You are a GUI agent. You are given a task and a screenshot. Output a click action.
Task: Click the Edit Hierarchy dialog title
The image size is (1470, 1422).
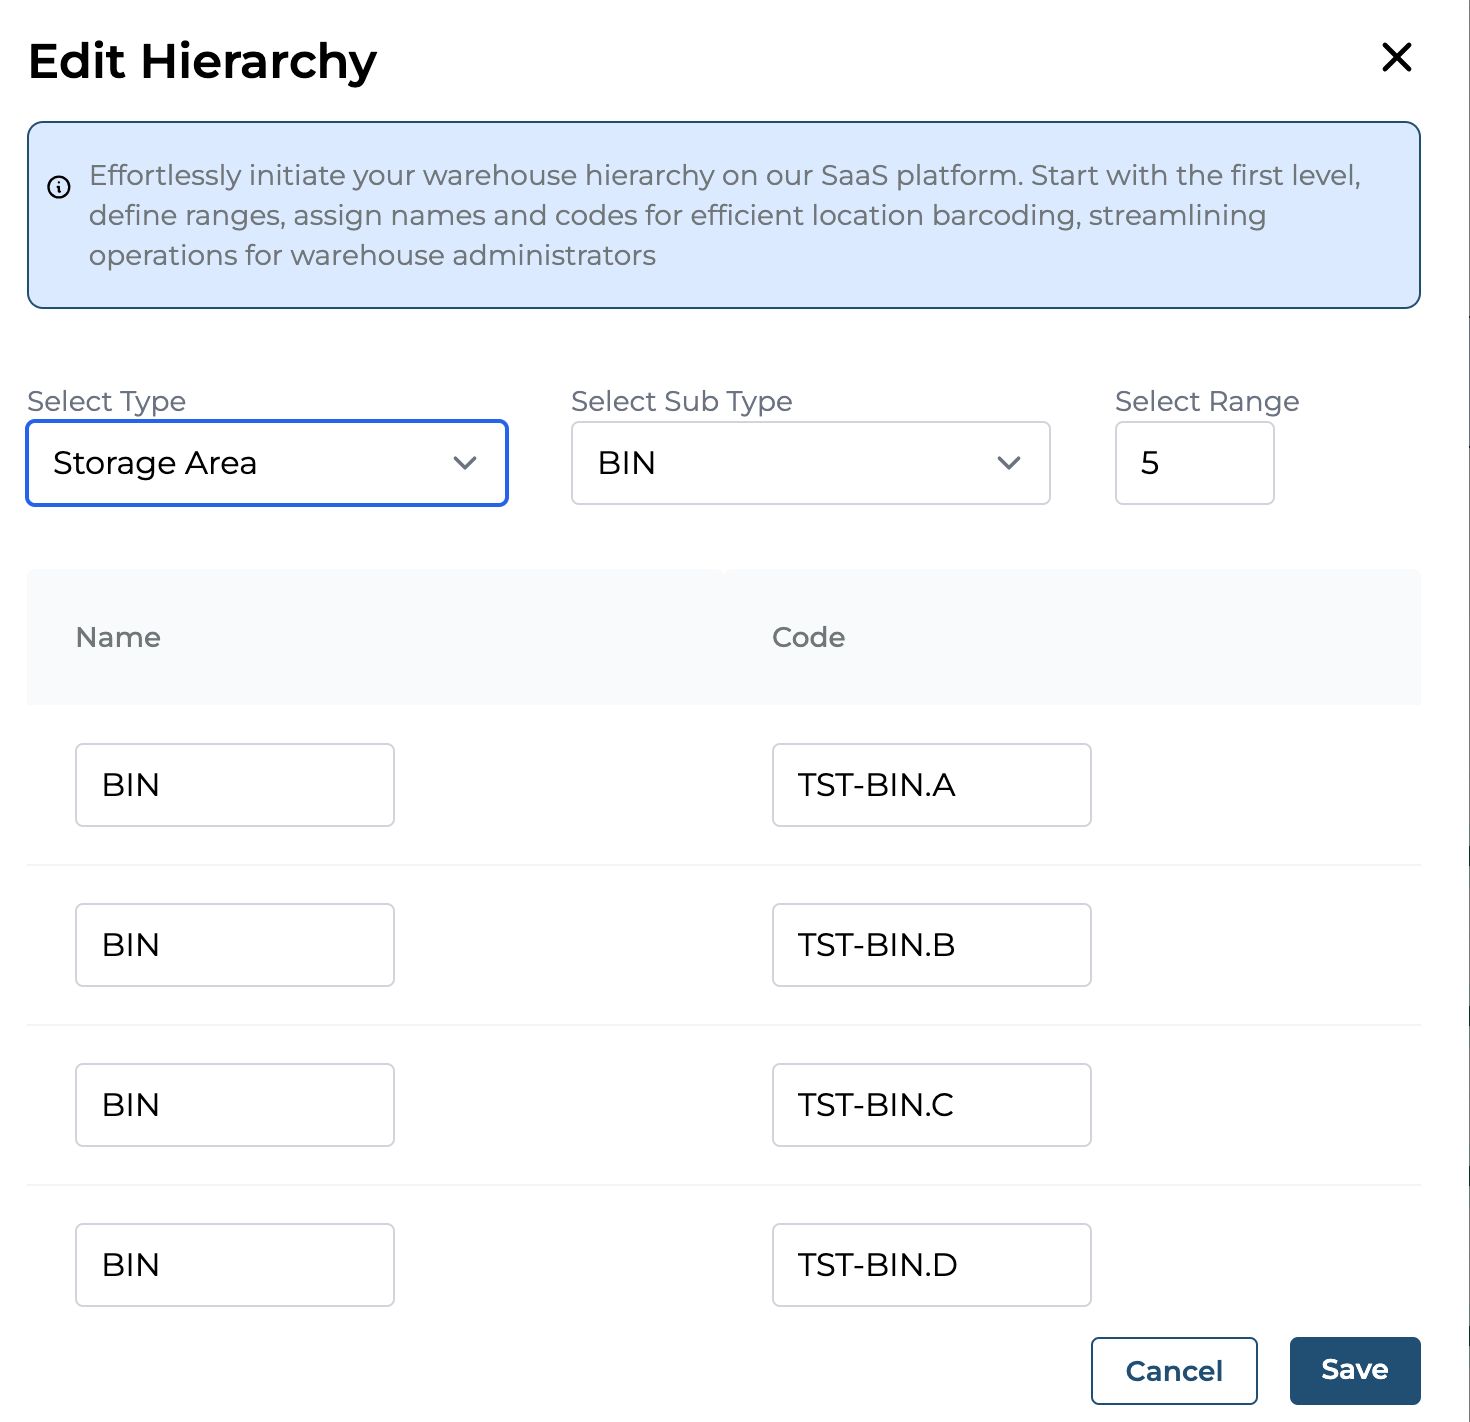pyautogui.click(x=202, y=61)
